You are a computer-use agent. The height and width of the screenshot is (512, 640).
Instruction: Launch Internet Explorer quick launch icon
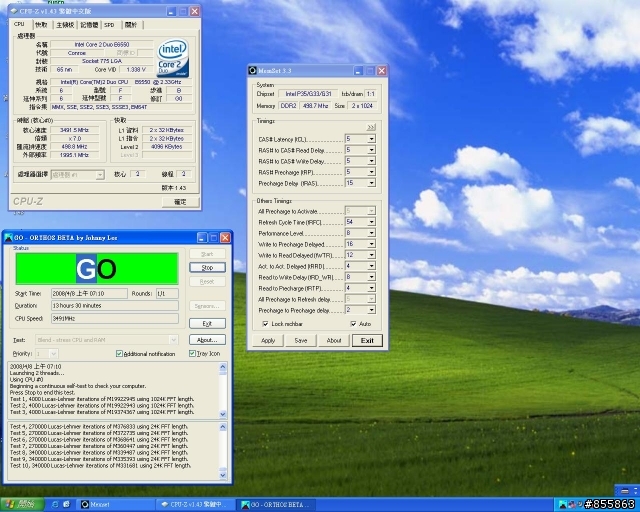(55, 505)
